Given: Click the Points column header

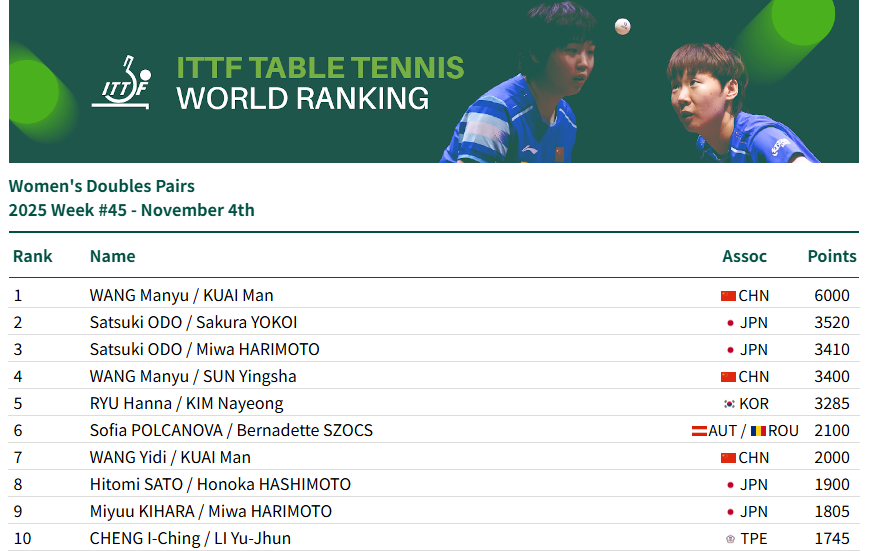Looking at the screenshot, I should coord(831,256).
